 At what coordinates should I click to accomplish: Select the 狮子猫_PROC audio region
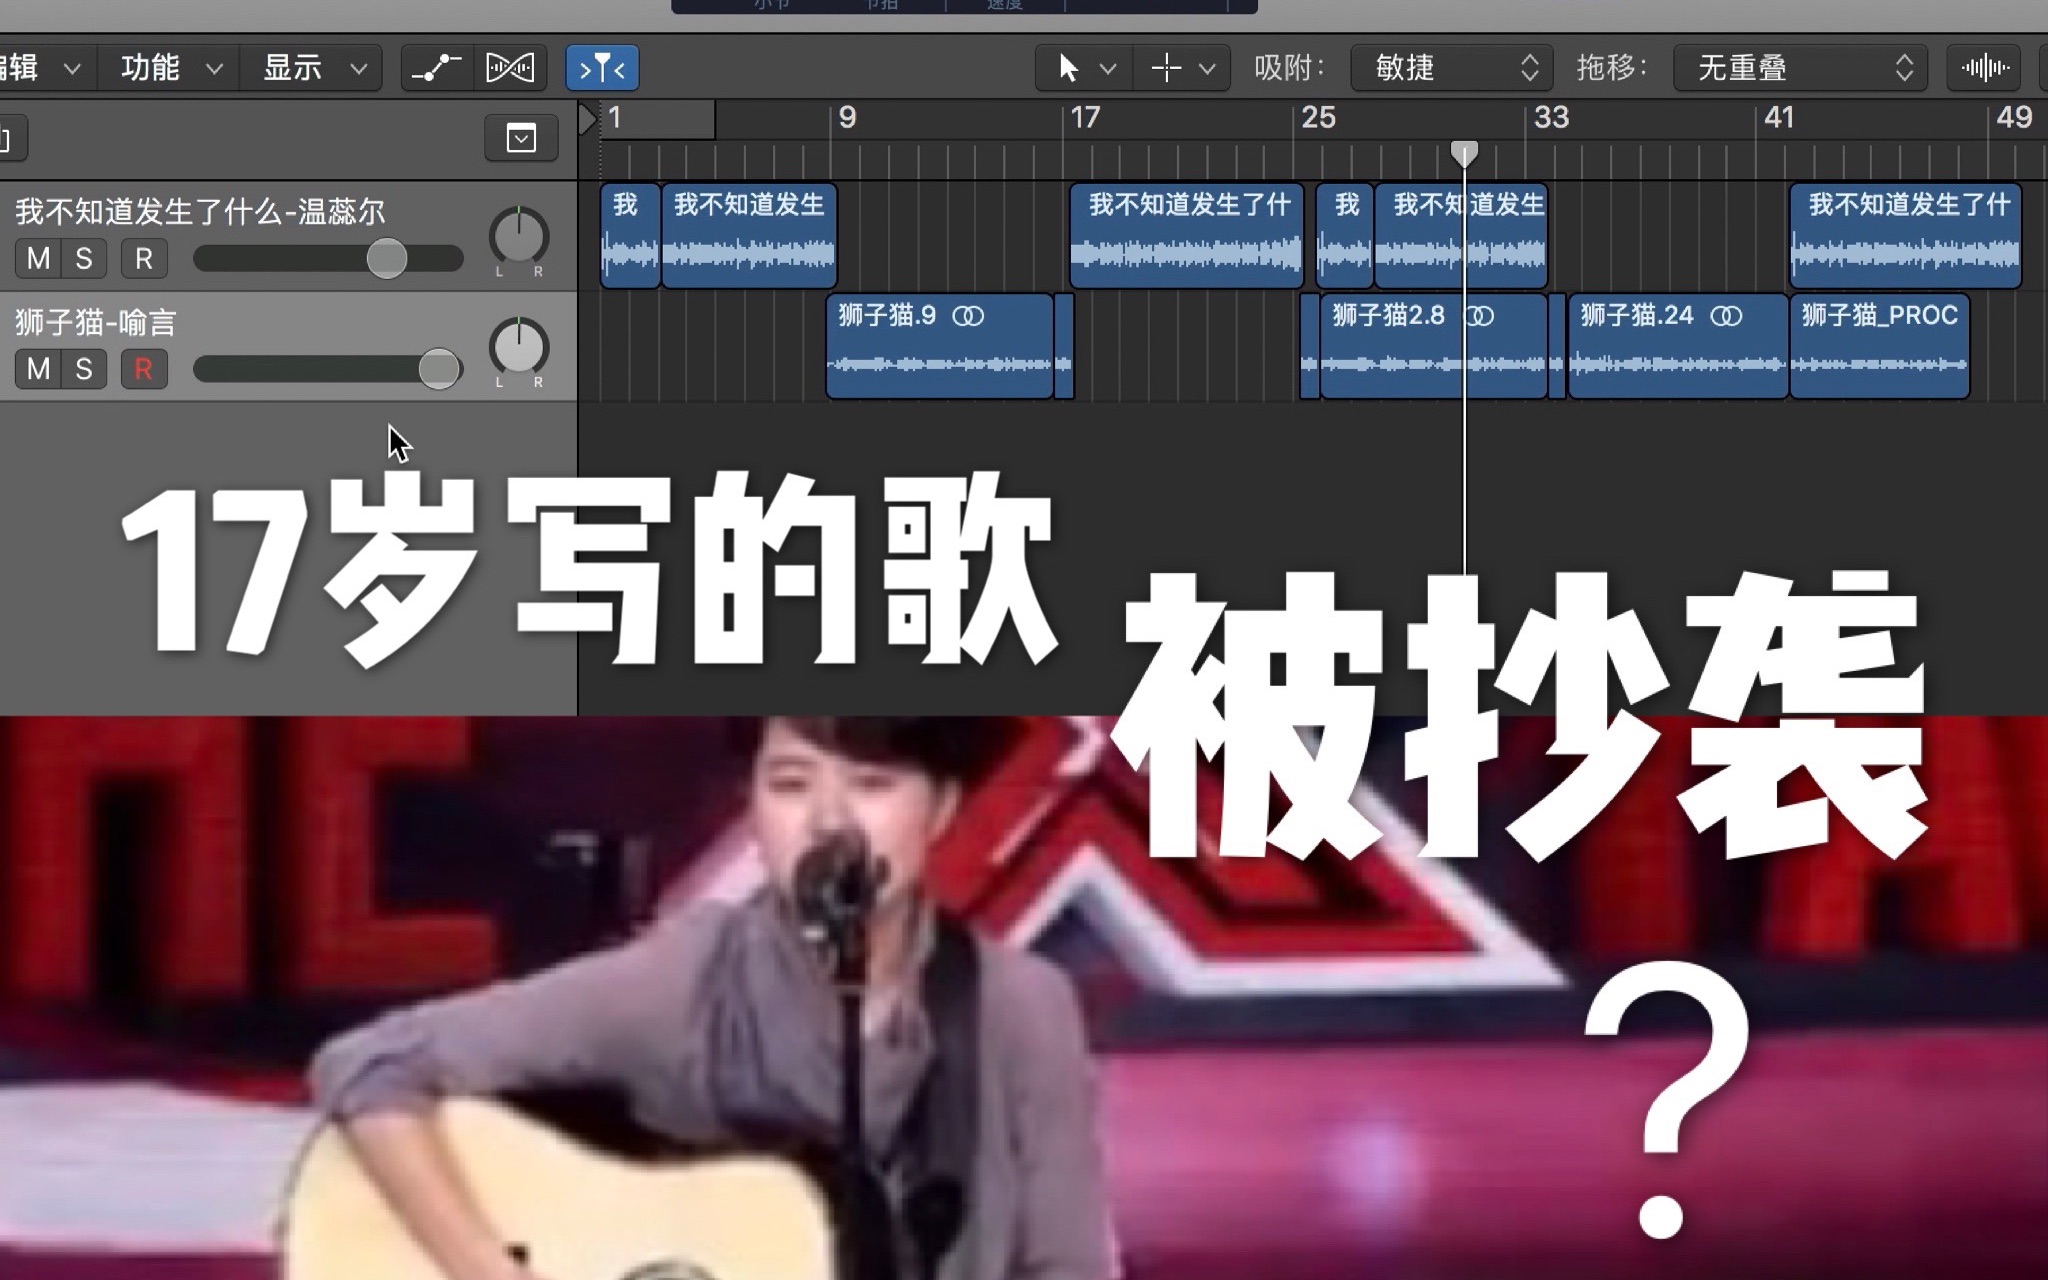[x=1880, y=346]
